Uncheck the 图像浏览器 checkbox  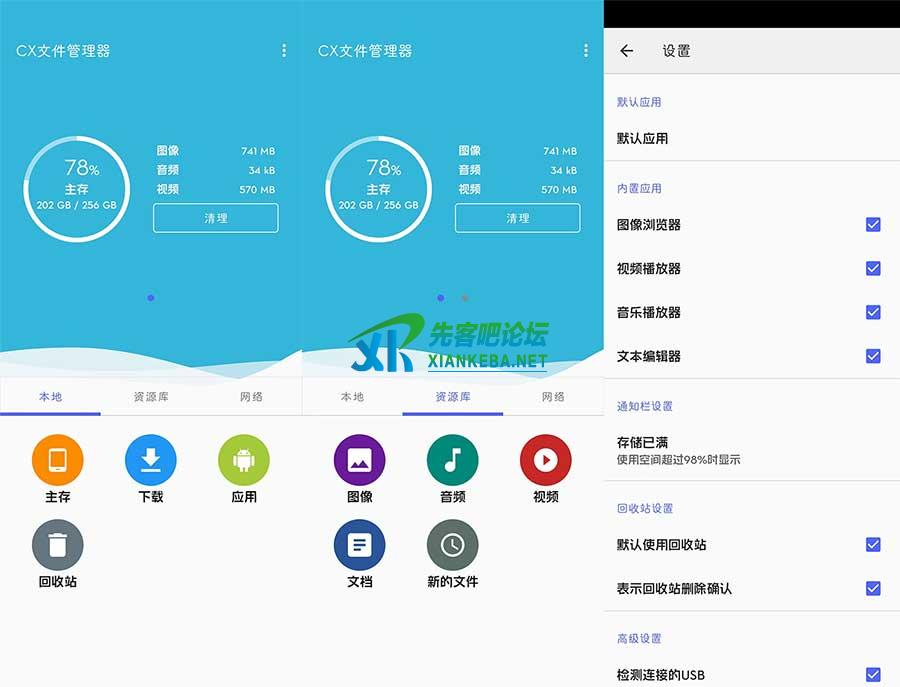(x=873, y=225)
